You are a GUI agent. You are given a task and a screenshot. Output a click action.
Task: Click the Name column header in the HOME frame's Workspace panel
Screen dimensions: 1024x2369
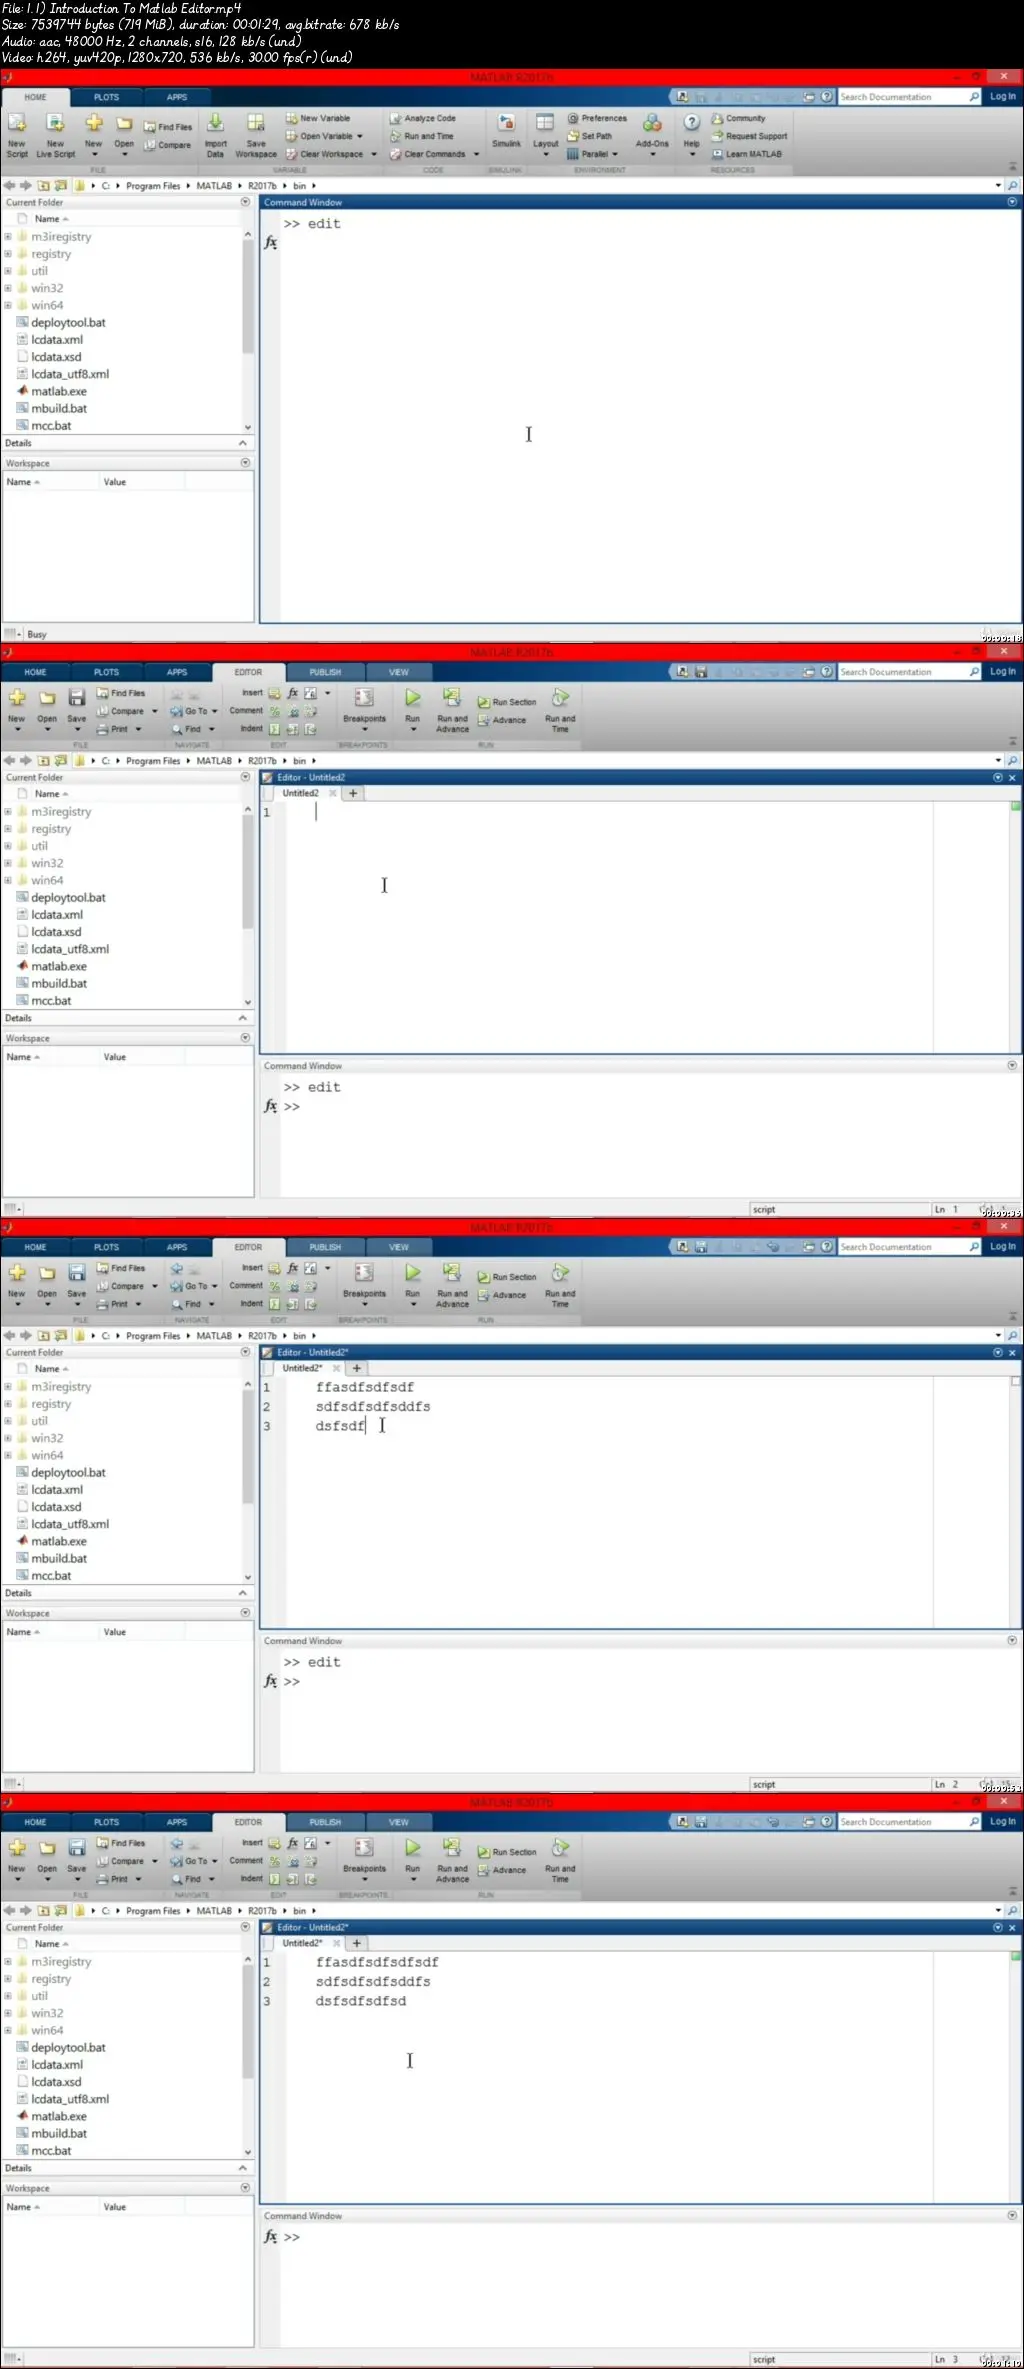click(x=50, y=482)
